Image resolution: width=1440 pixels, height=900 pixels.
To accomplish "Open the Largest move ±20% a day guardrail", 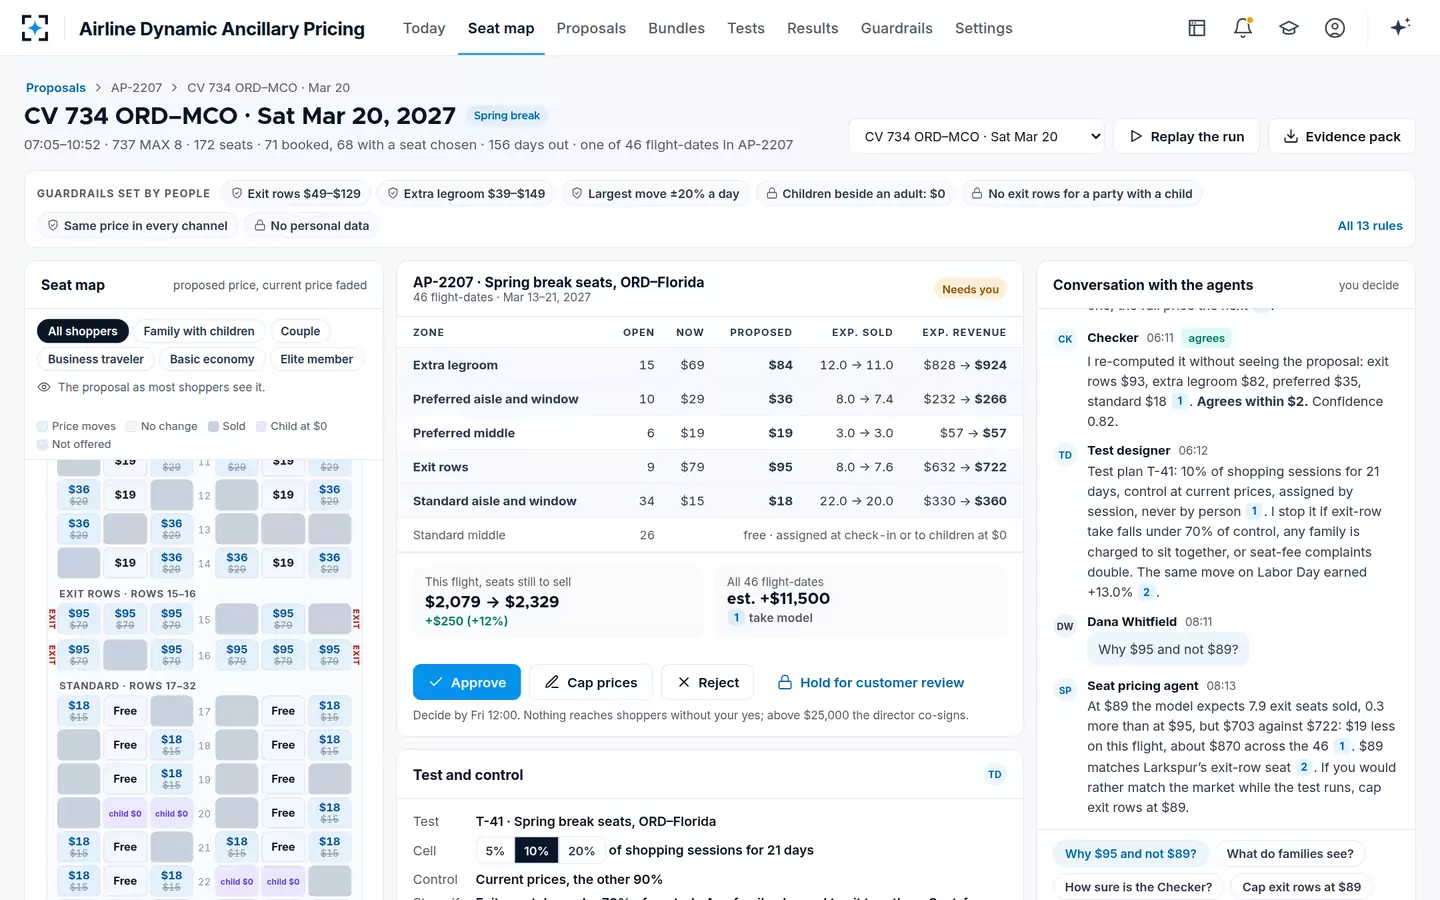I will [655, 193].
